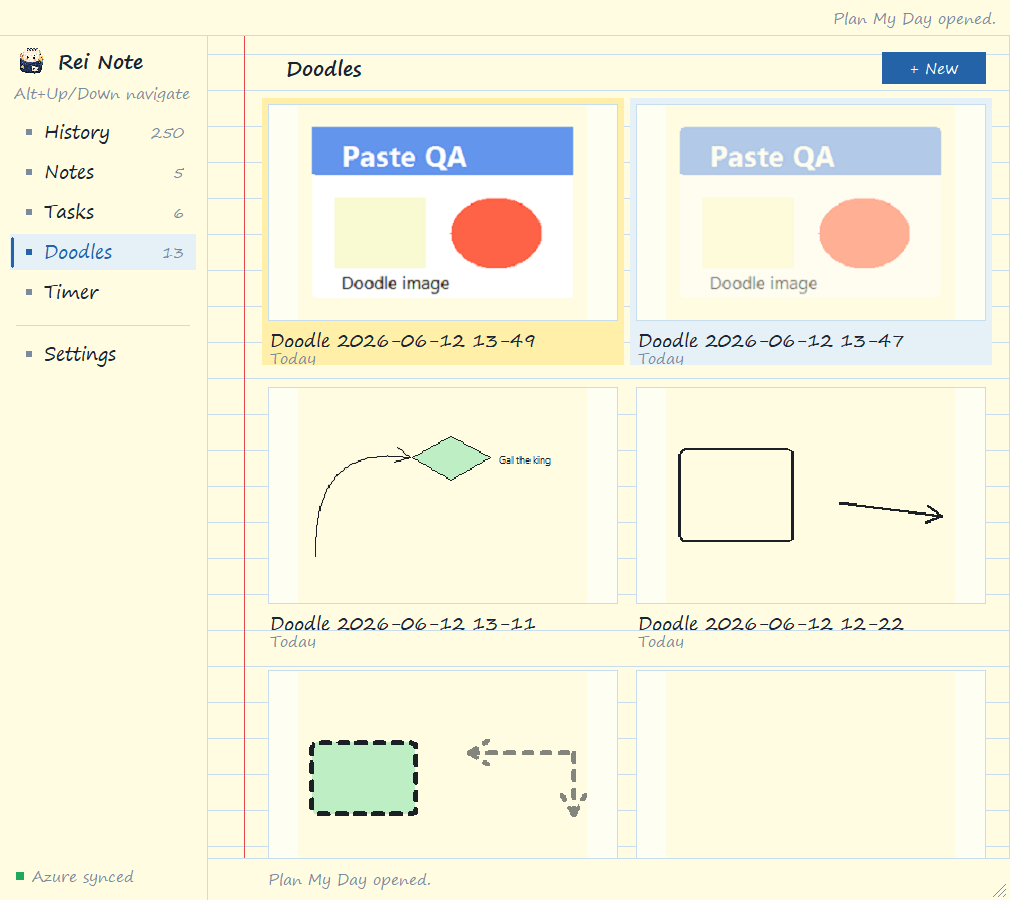
Task: Click the title 'Doodle 2026-06-12 13-49'
Action: [x=403, y=340]
